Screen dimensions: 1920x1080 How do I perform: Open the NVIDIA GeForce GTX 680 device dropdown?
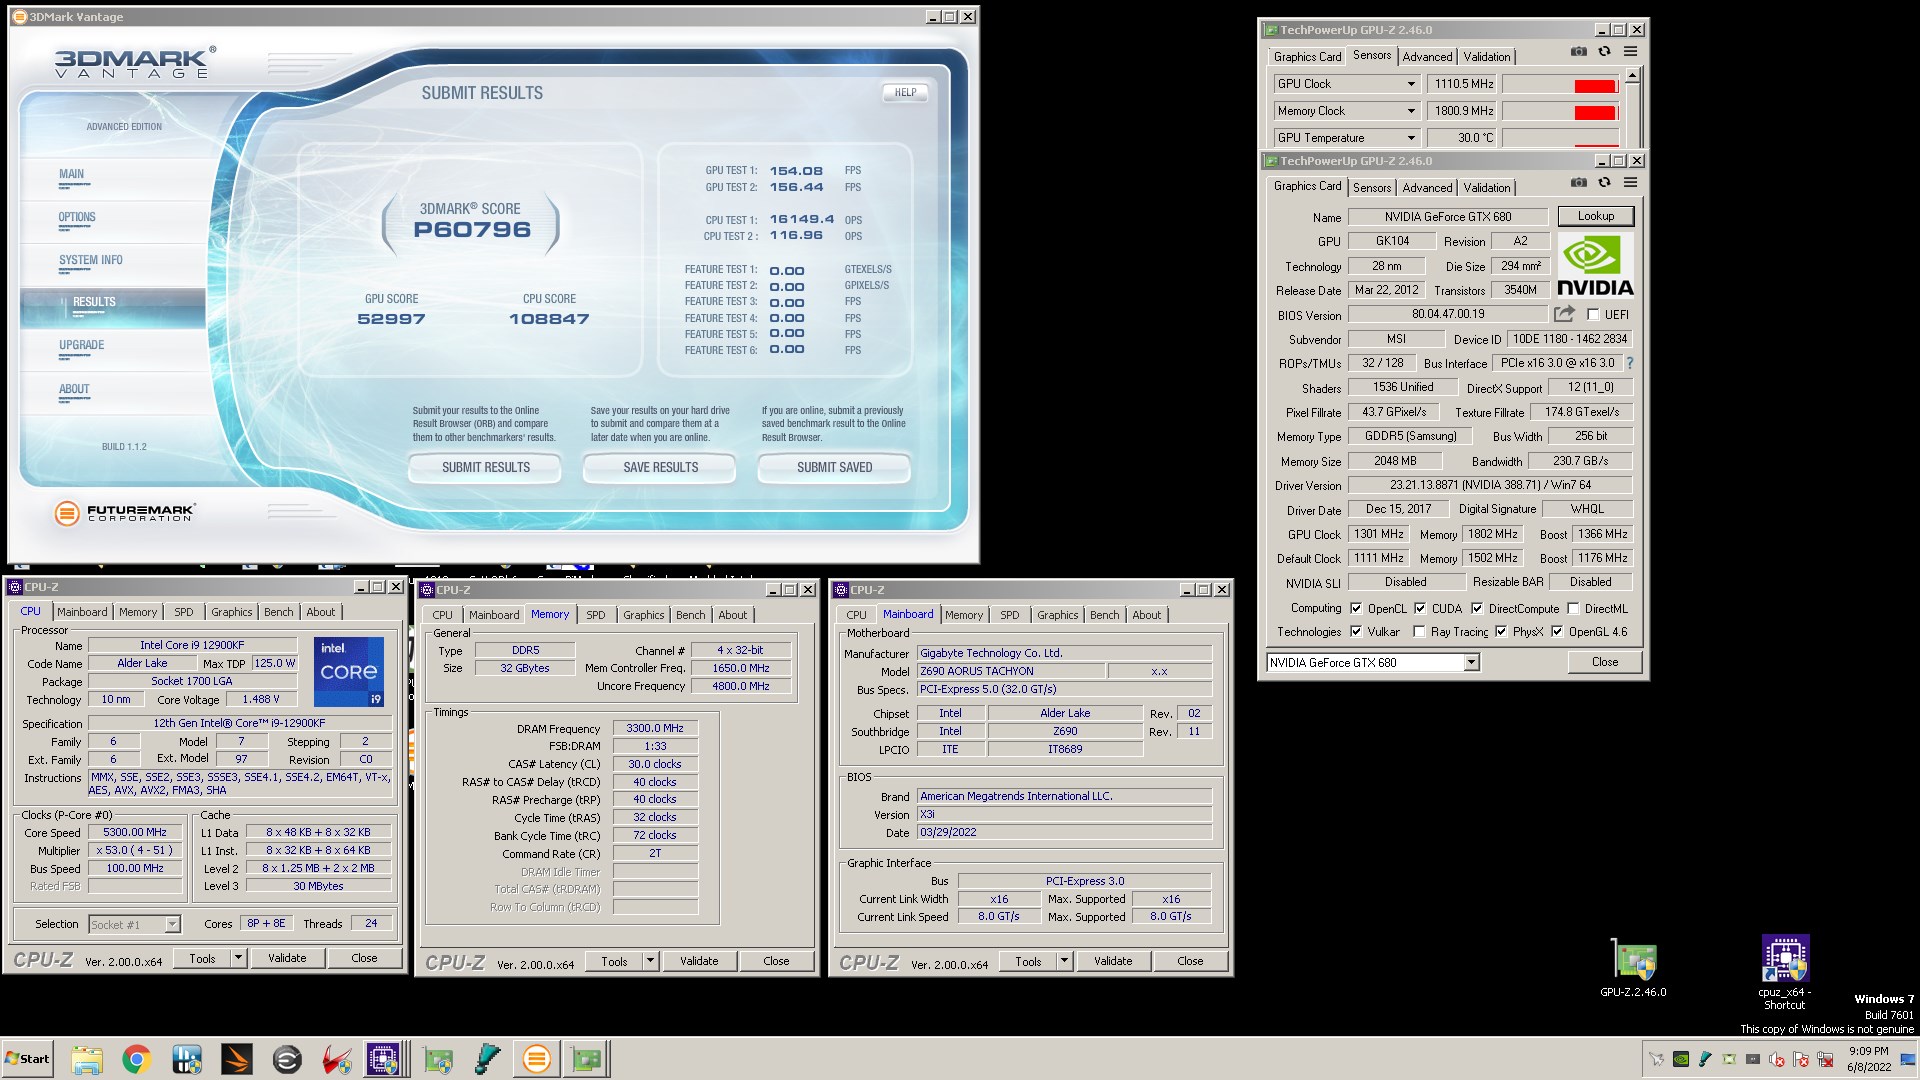click(1471, 662)
